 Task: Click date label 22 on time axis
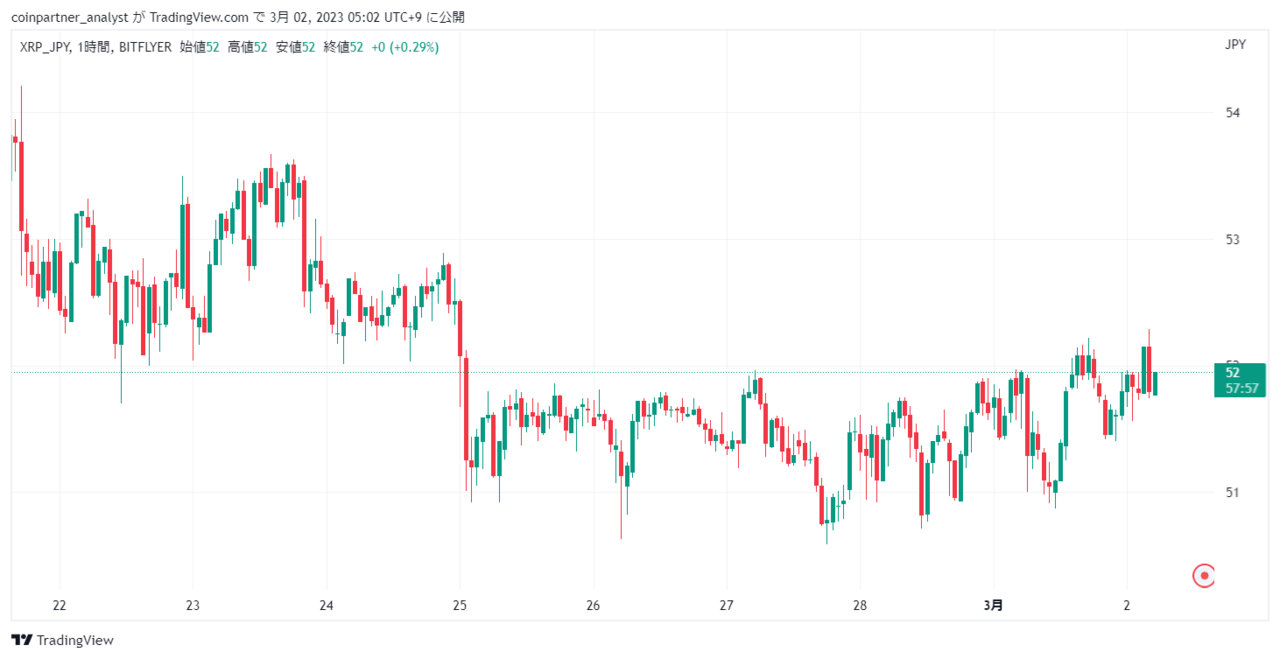pos(59,605)
